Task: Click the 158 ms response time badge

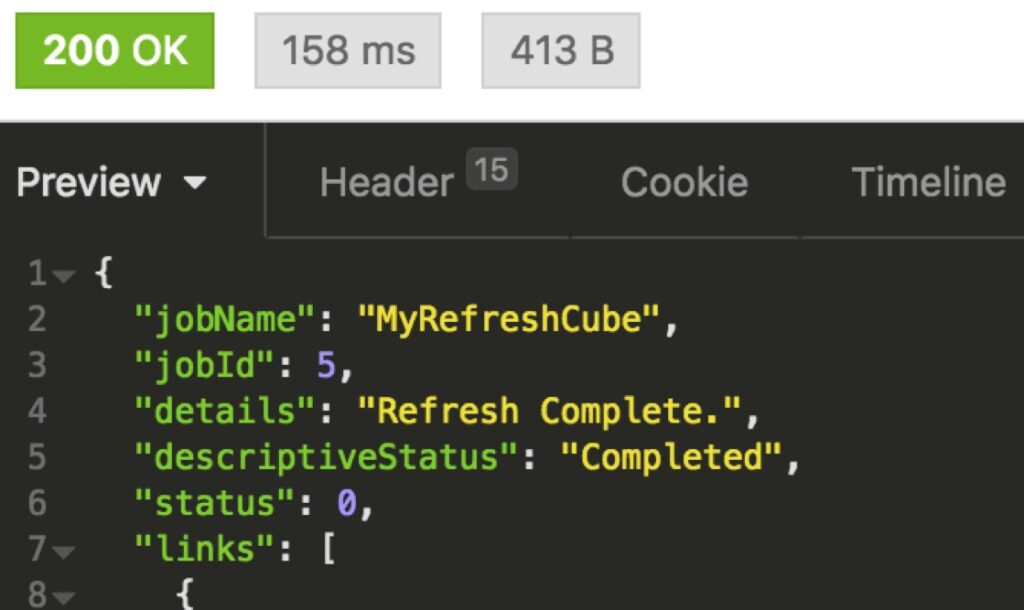Action: click(348, 51)
